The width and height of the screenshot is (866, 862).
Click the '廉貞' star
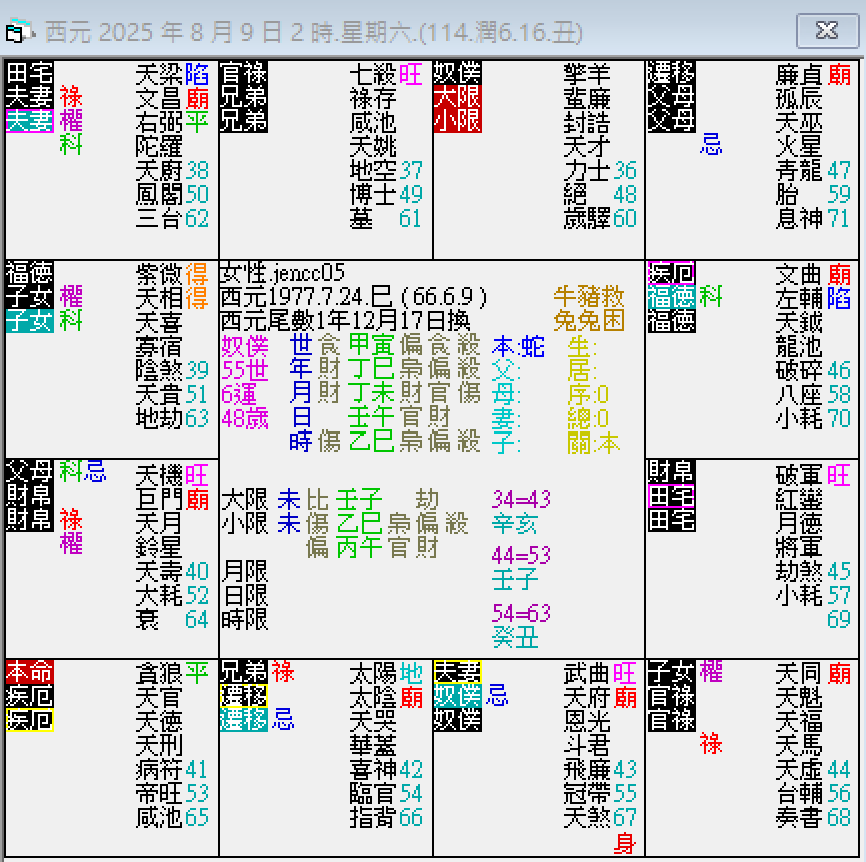(799, 75)
